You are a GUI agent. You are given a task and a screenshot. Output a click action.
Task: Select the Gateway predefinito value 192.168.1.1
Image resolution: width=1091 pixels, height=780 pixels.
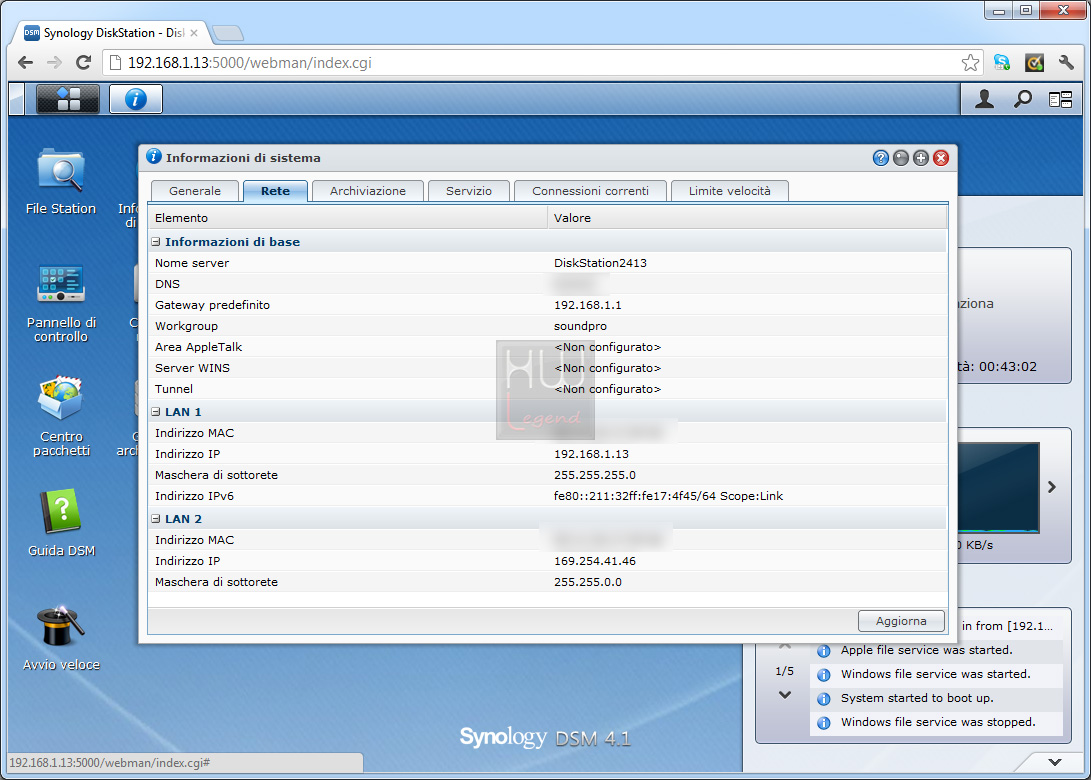[588, 305]
